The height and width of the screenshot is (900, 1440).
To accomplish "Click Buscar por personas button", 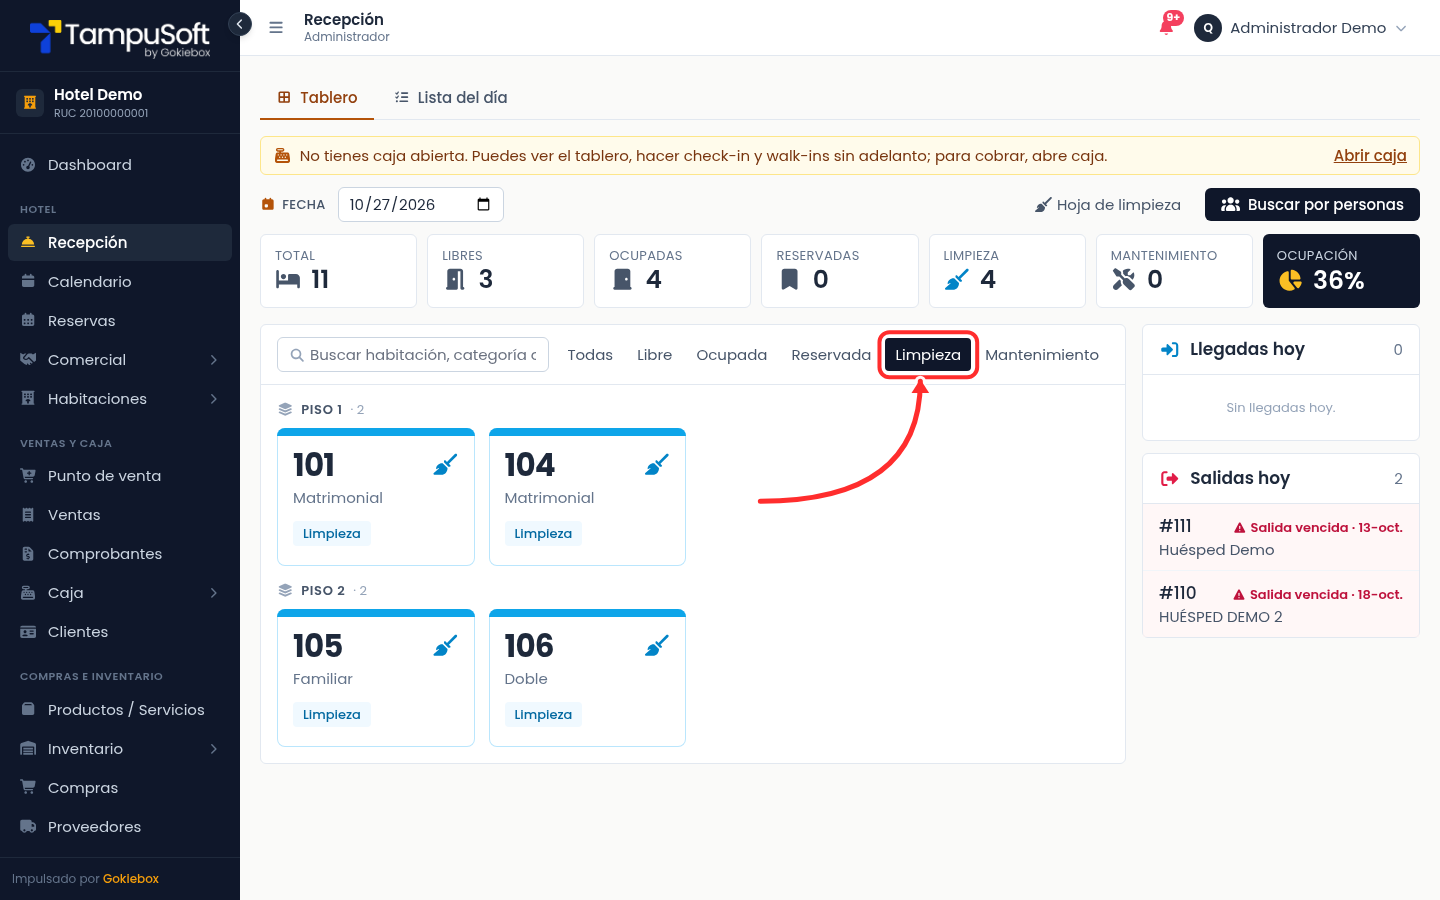I will 1312,205.
